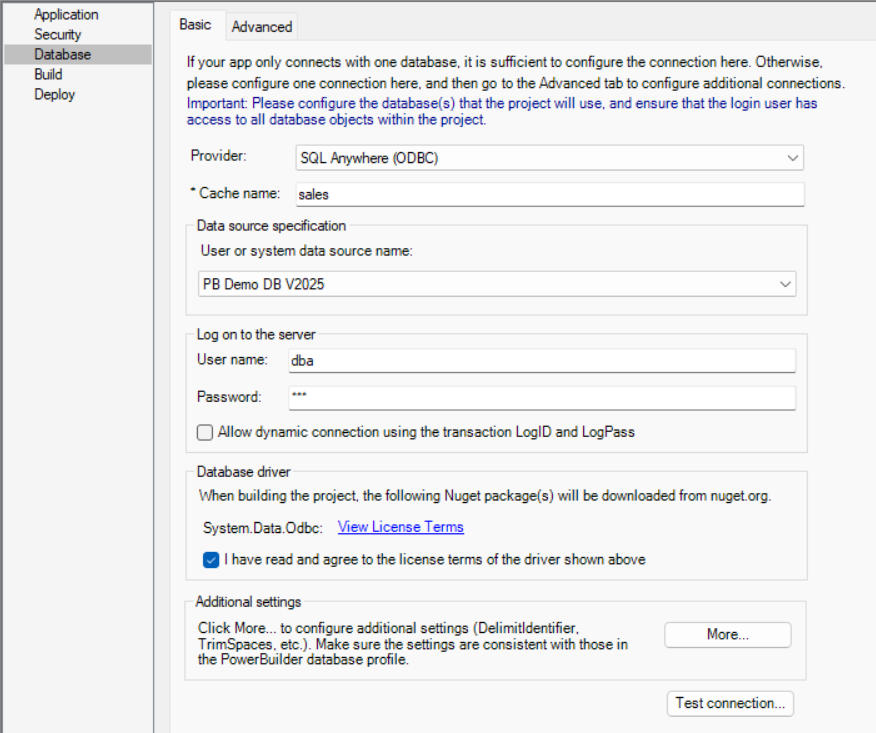This screenshot has width=876, height=733.
Task: Open the Provider dropdown showing SQL Anywhere
Action: [549, 158]
